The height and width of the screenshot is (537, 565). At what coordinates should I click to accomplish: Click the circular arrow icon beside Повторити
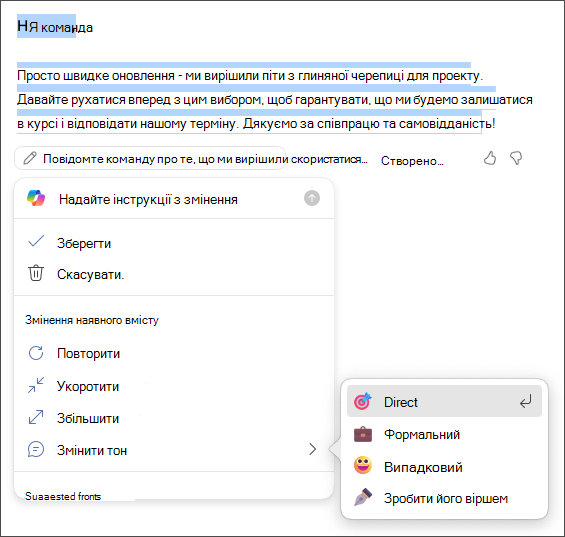[x=36, y=353]
